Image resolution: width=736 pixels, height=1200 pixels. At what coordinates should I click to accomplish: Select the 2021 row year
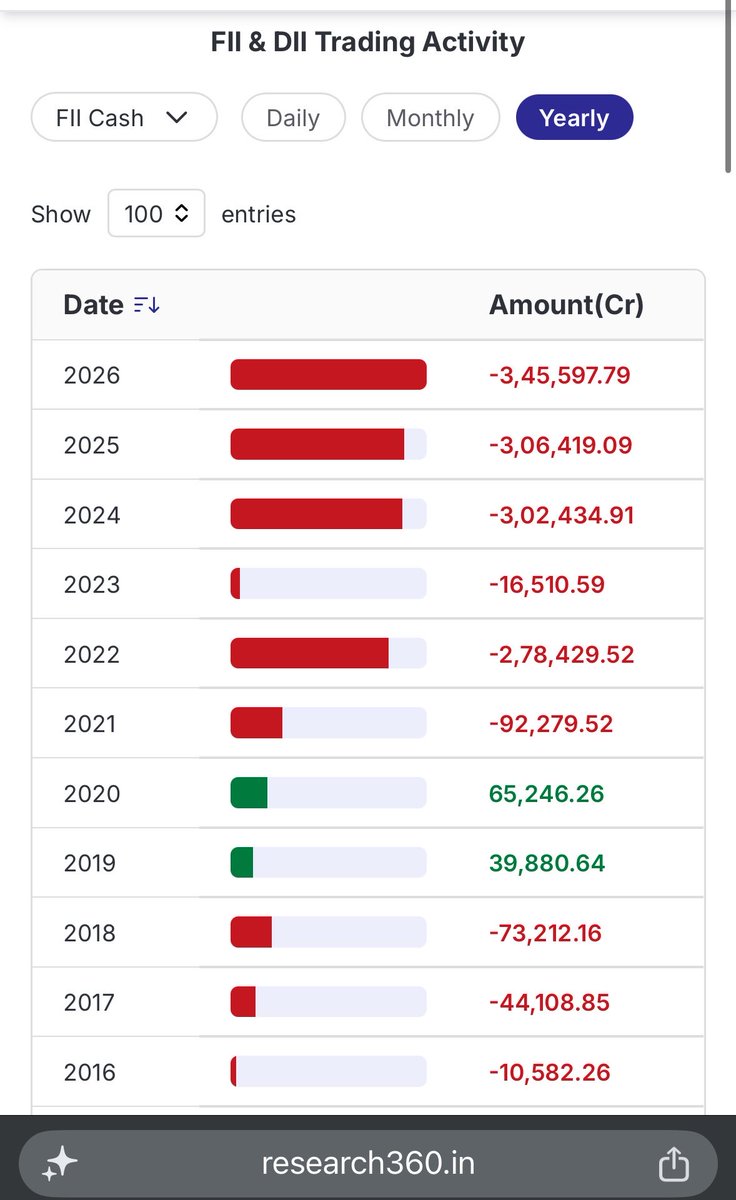pos(90,723)
